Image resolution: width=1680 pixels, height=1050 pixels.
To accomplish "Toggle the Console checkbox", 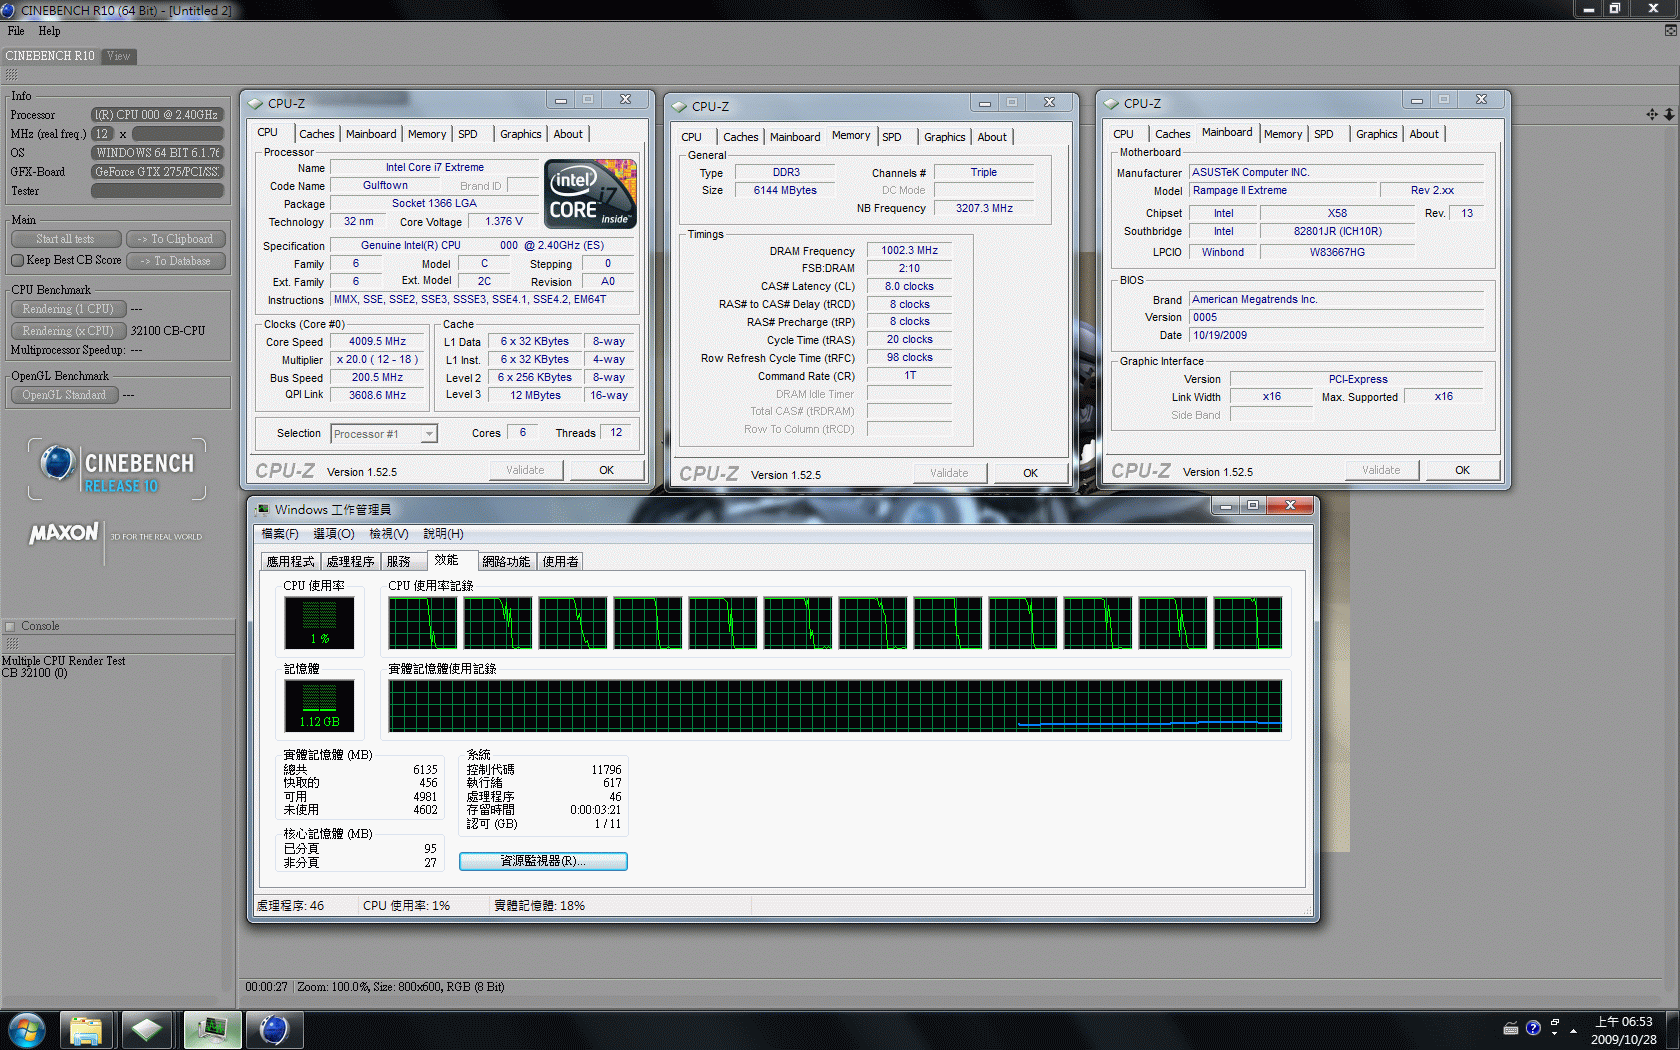I will (10, 627).
